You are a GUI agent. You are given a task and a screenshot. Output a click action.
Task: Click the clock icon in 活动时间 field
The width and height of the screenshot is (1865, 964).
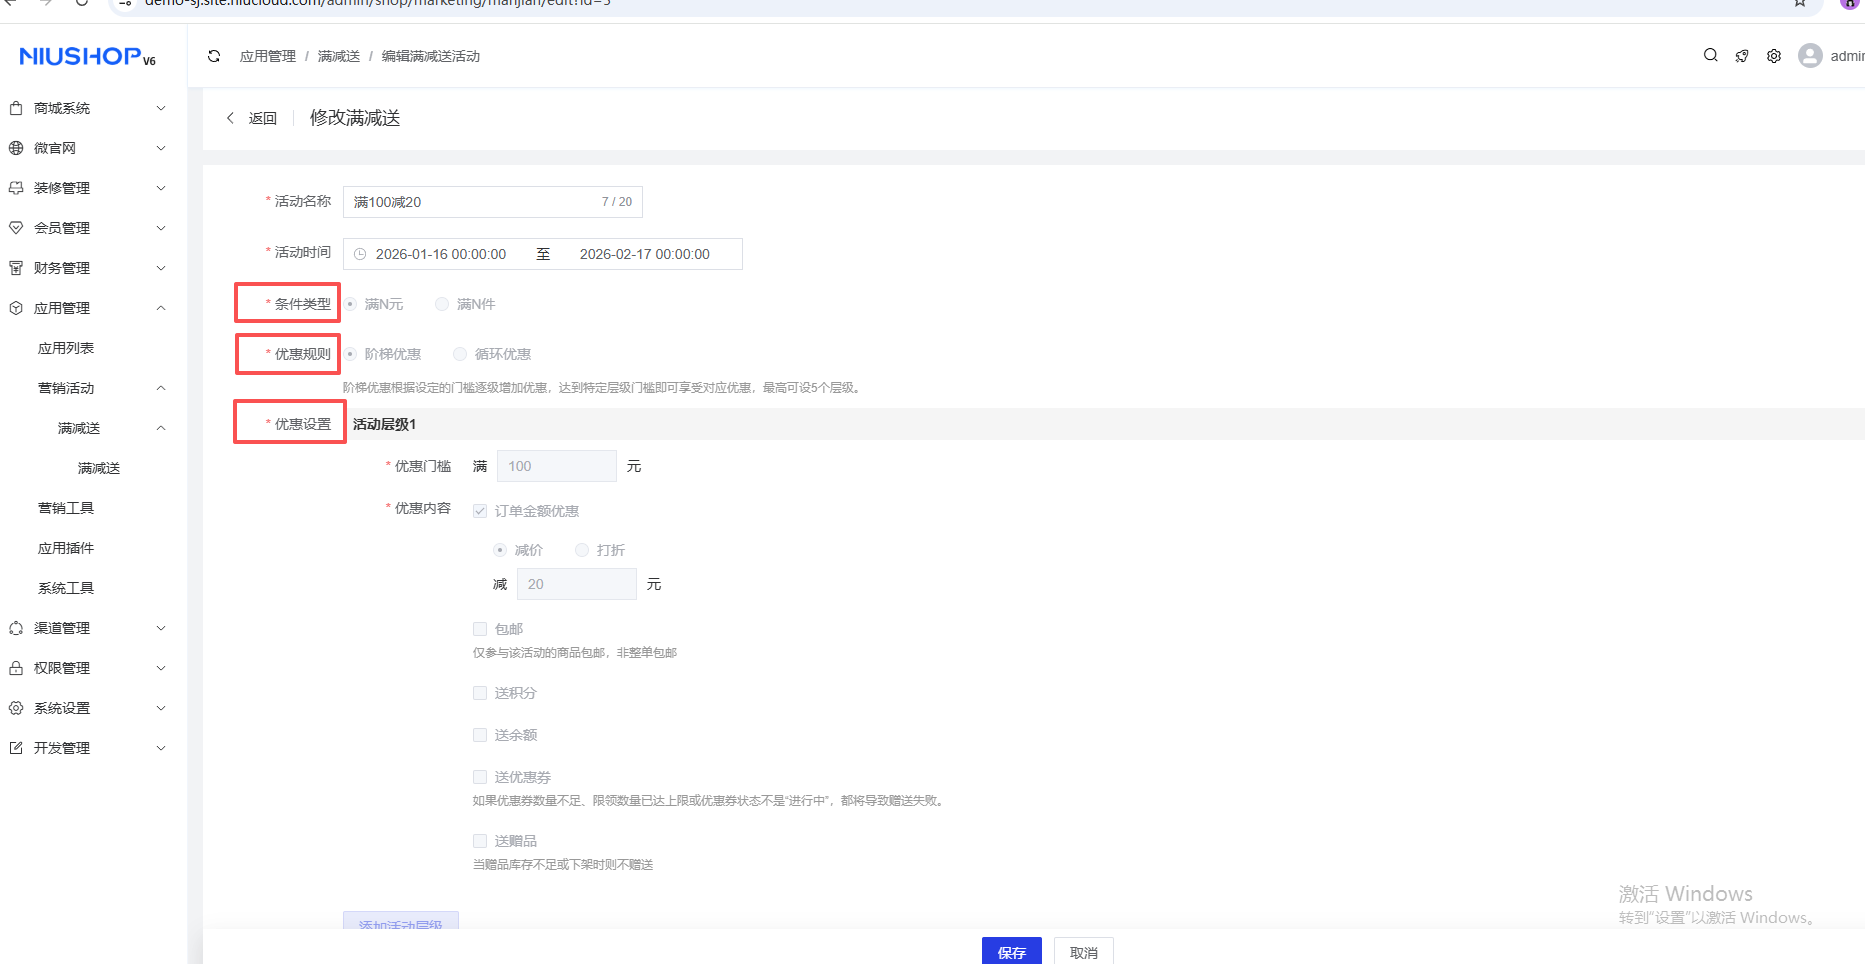tap(360, 254)
